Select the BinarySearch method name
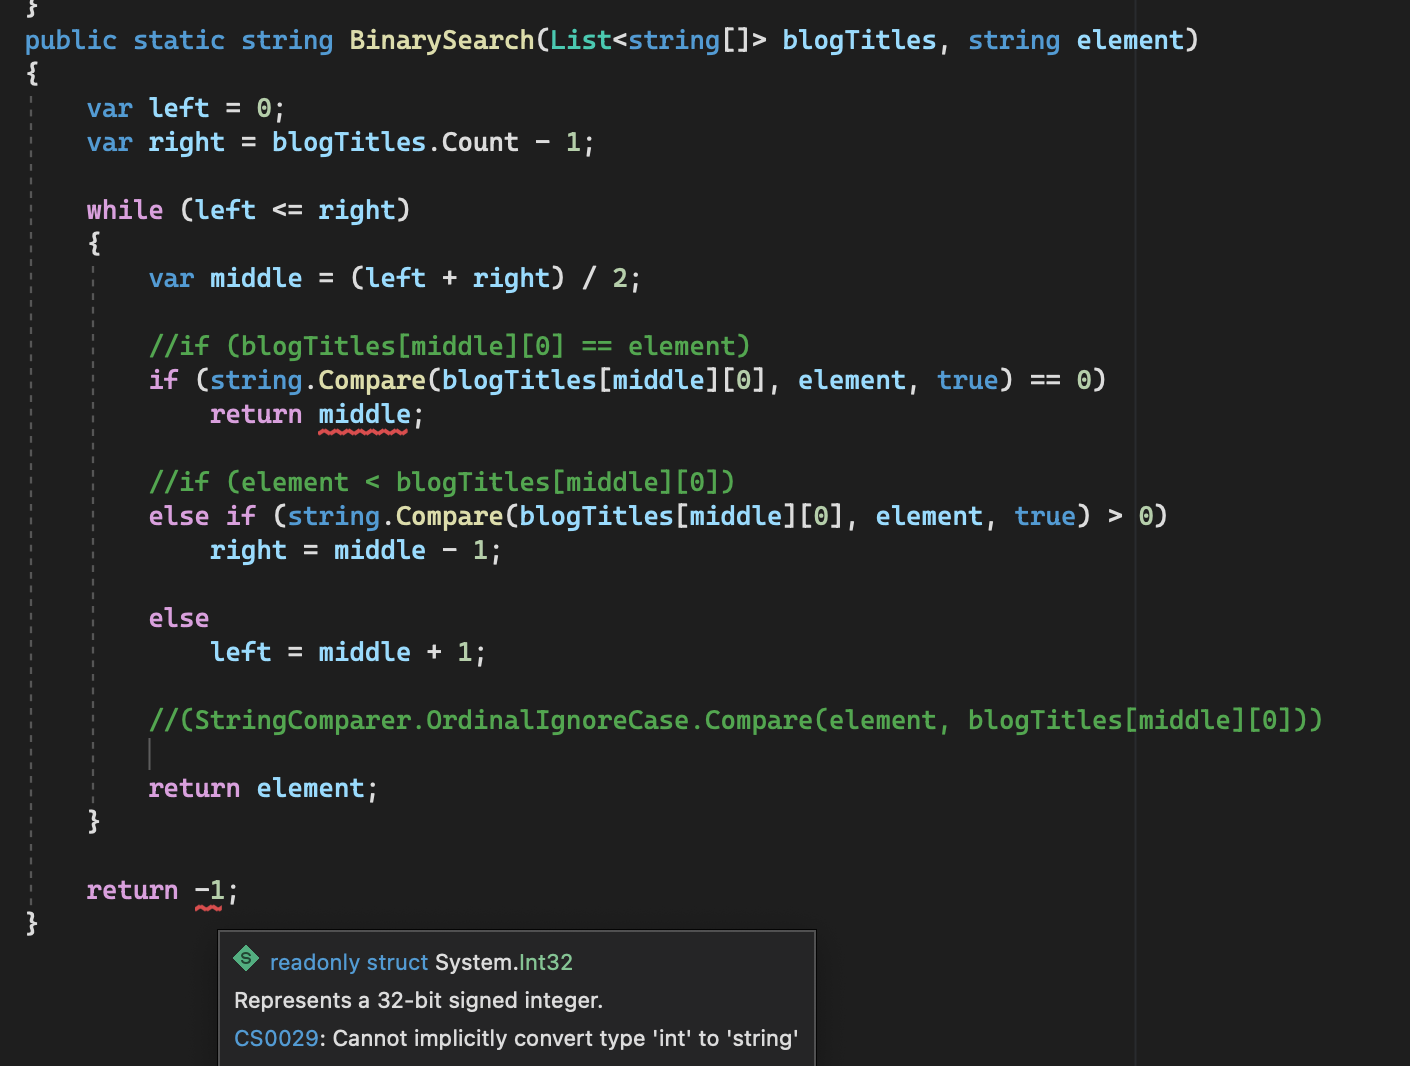The image size is (1410, 1066). click(441, 39)
